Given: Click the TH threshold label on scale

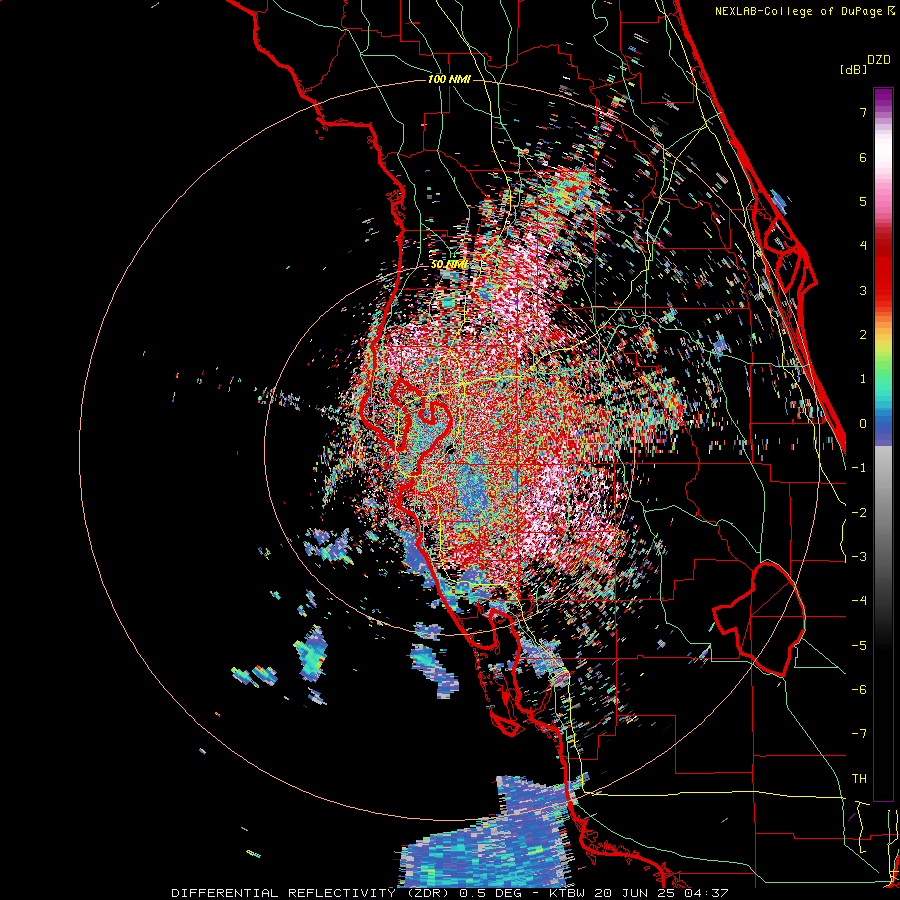Looking at the screenshot, I should point(859,779).
